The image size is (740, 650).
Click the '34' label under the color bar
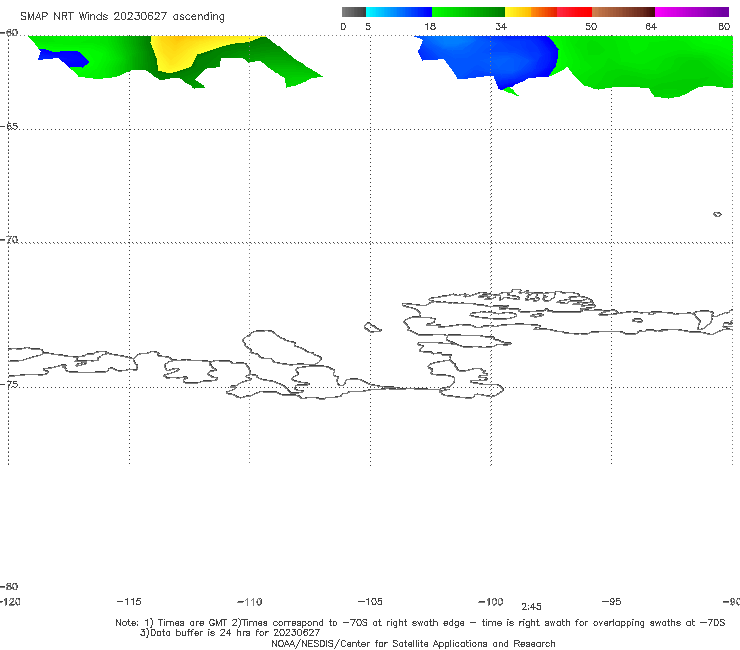501,26
